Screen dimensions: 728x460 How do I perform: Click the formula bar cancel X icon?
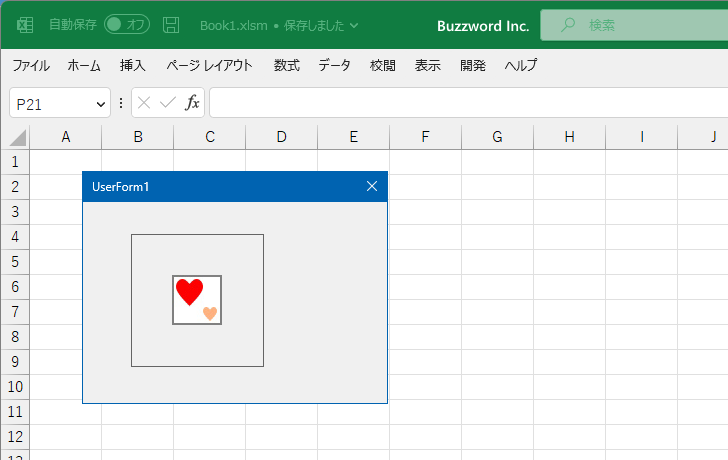(x=144, y=103)
